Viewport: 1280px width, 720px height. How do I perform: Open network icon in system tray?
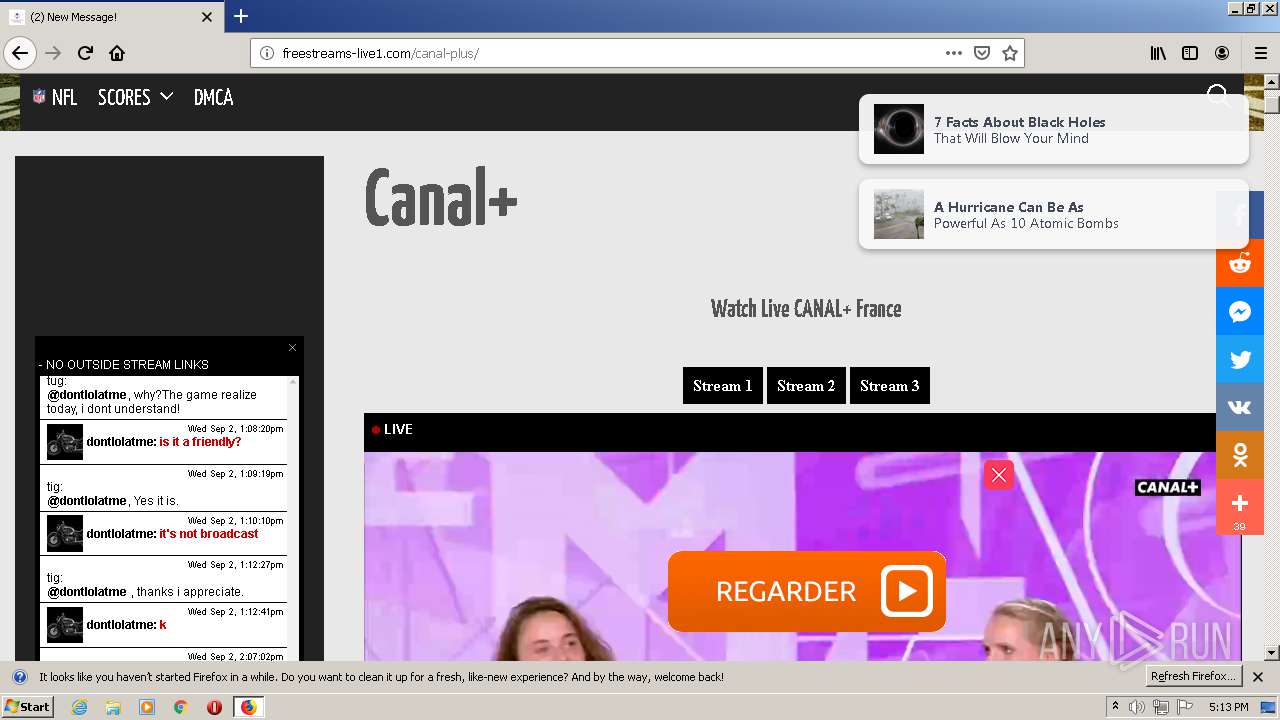pos(1161,707)
